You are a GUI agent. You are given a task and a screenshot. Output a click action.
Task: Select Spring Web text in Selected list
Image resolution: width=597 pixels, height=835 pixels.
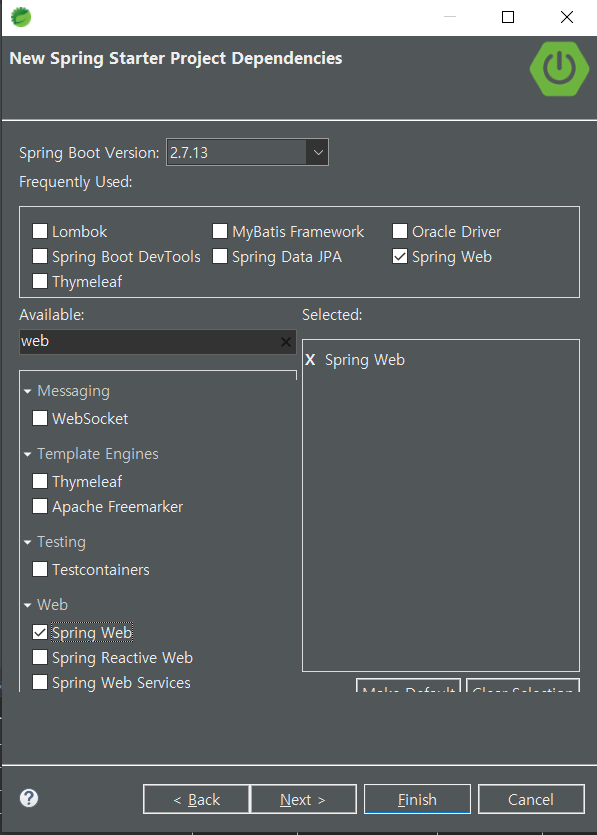365,360
